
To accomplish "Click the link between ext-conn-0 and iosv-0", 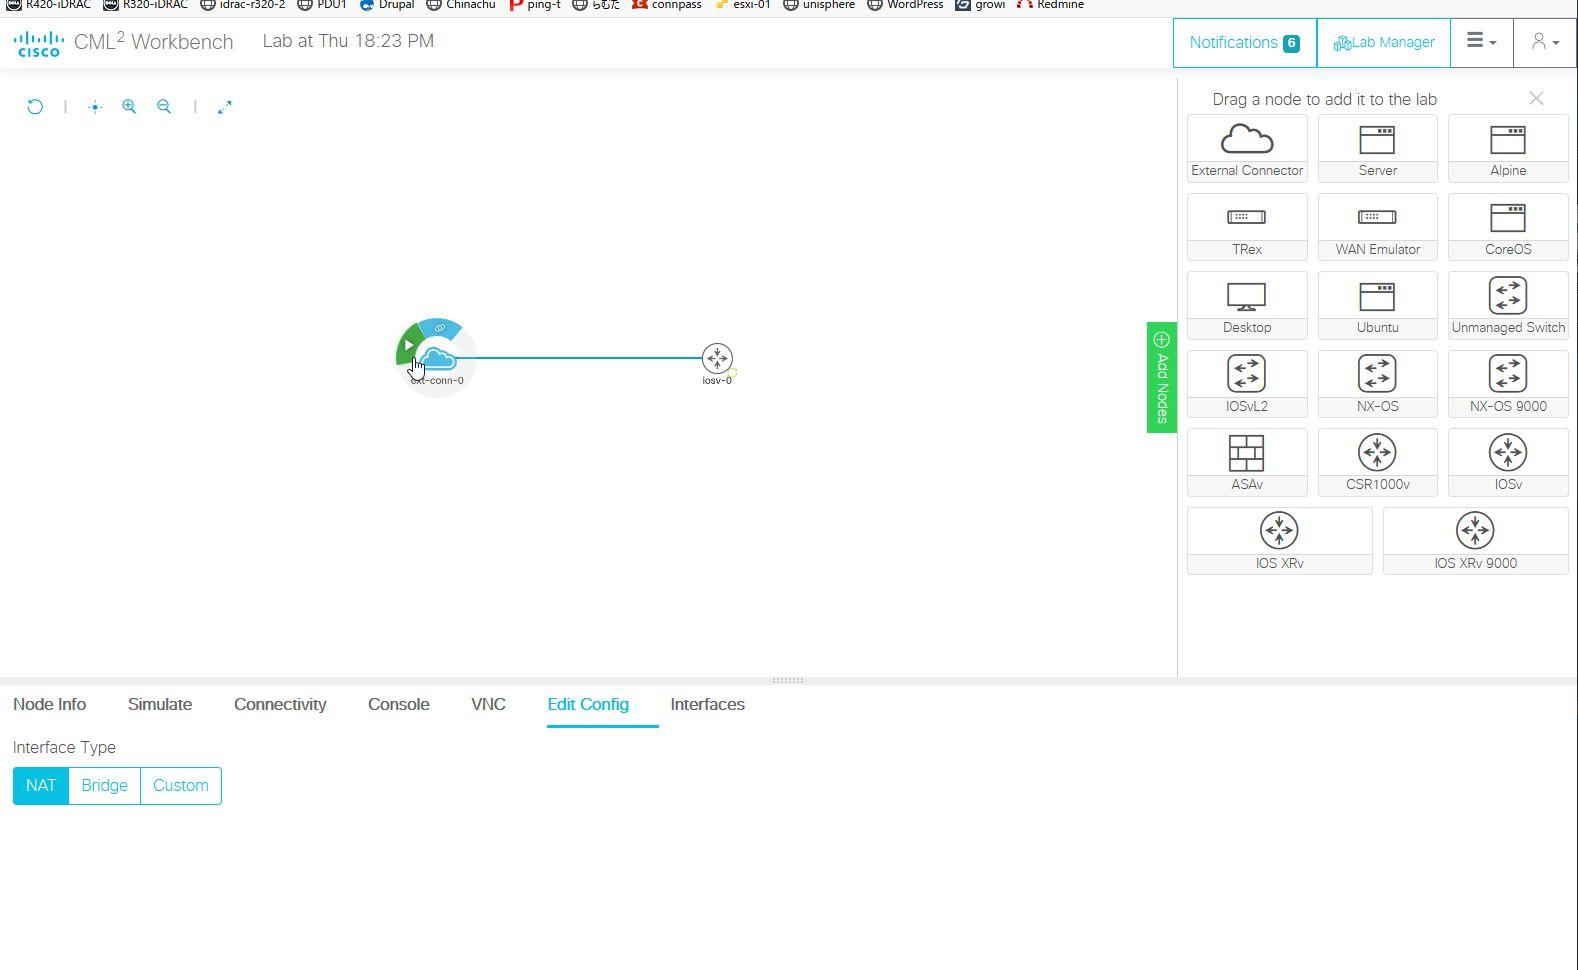I will click(580, 358).
